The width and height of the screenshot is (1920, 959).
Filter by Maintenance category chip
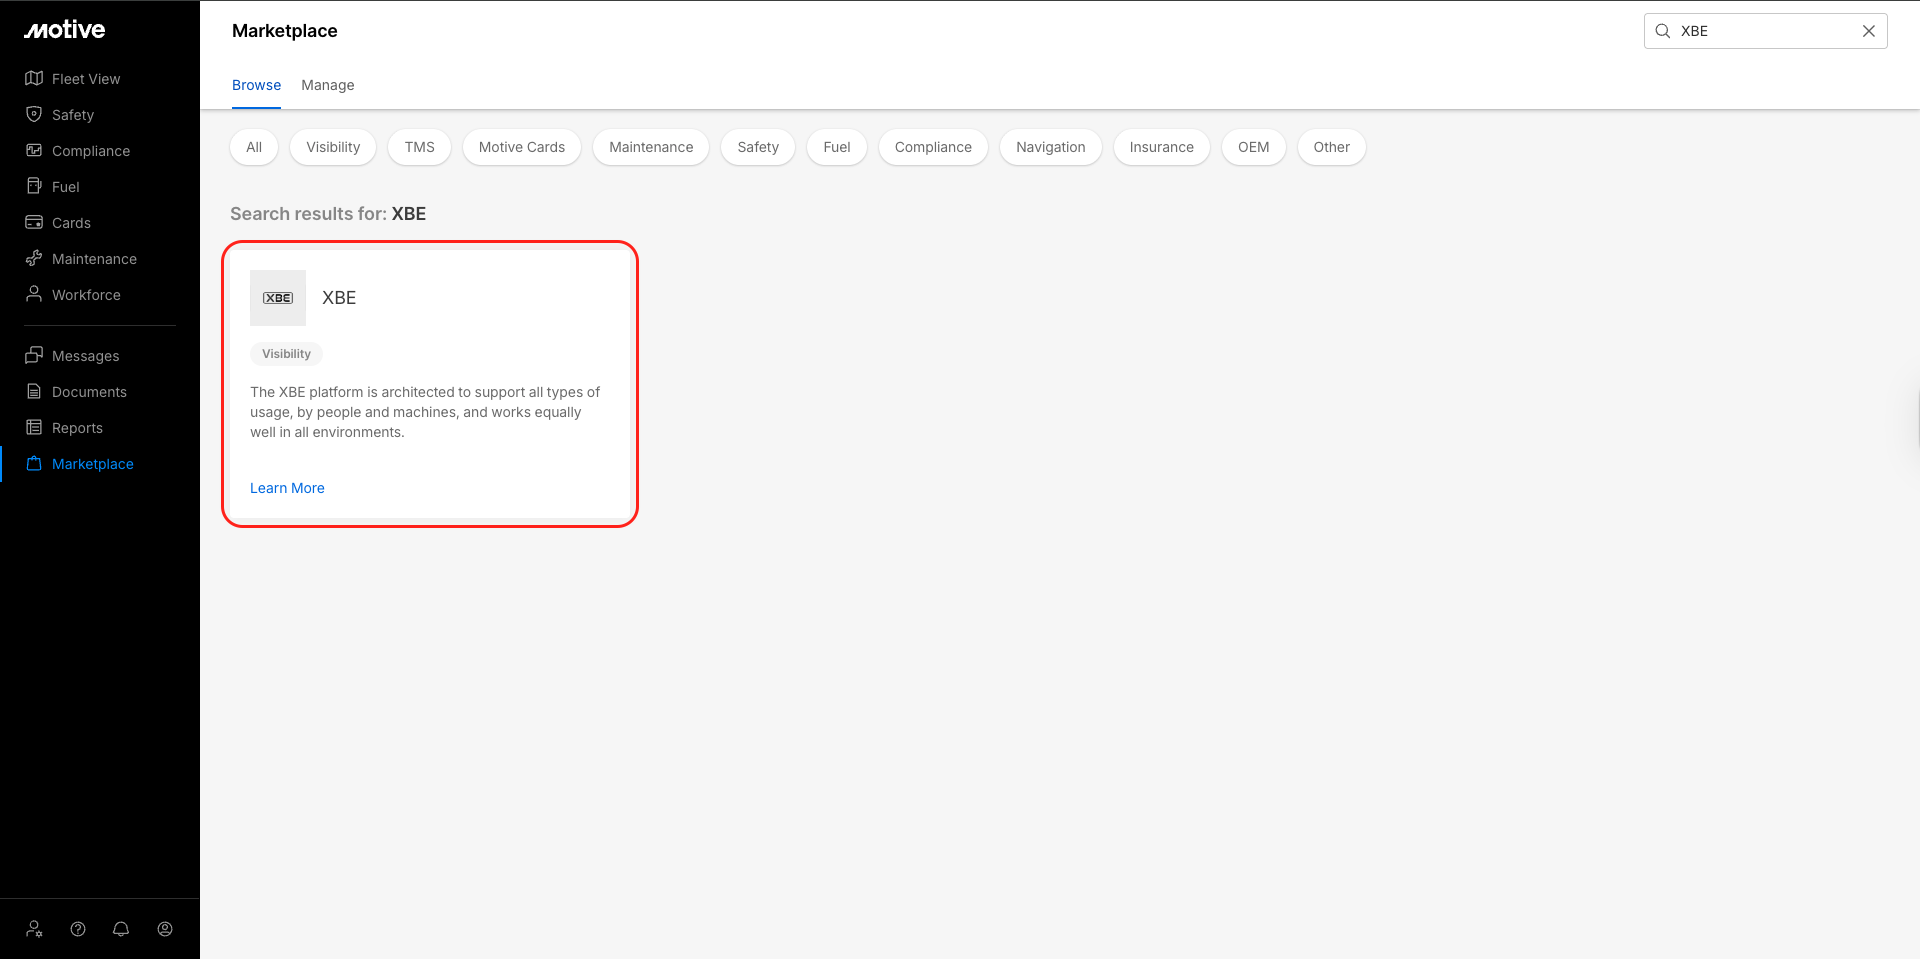click(x=651, y=147)
